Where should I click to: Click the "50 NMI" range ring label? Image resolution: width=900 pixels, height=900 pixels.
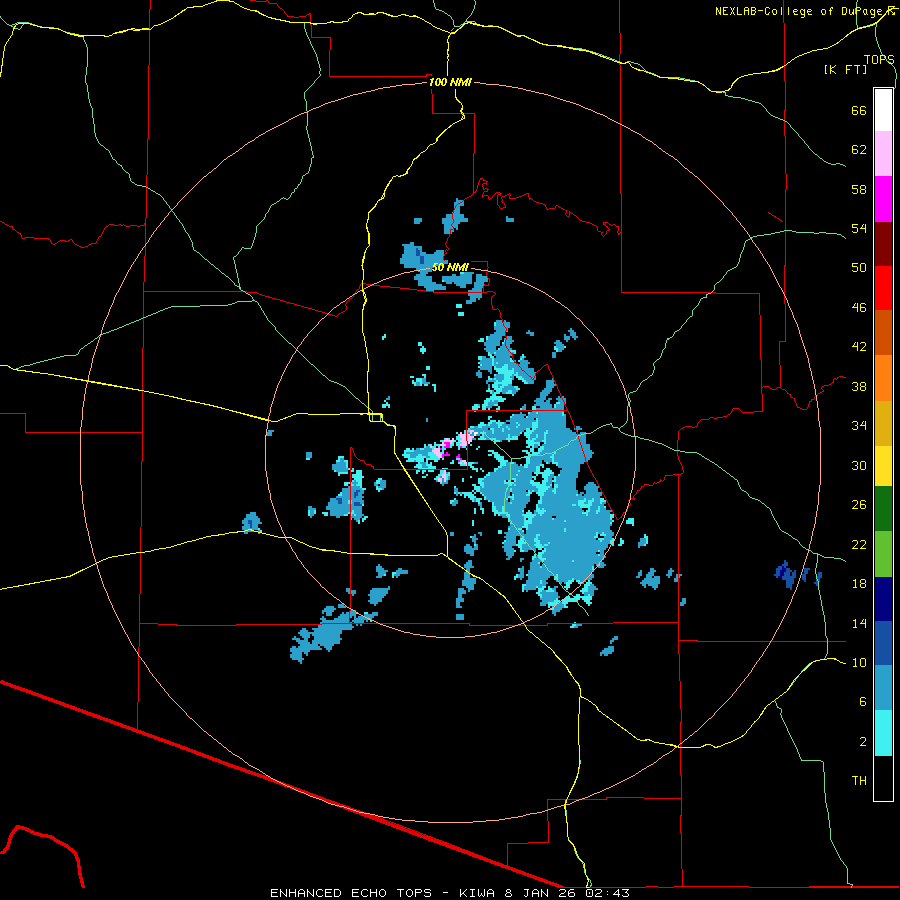[x=450, y=267]
